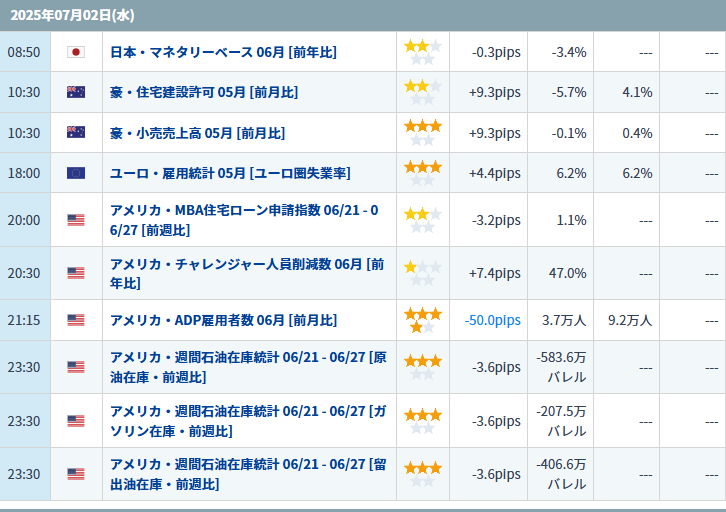Screen dimensions: 726x512
Task: Open ユーロ・雇用統計 05月 link
Action: pos(230,173)
